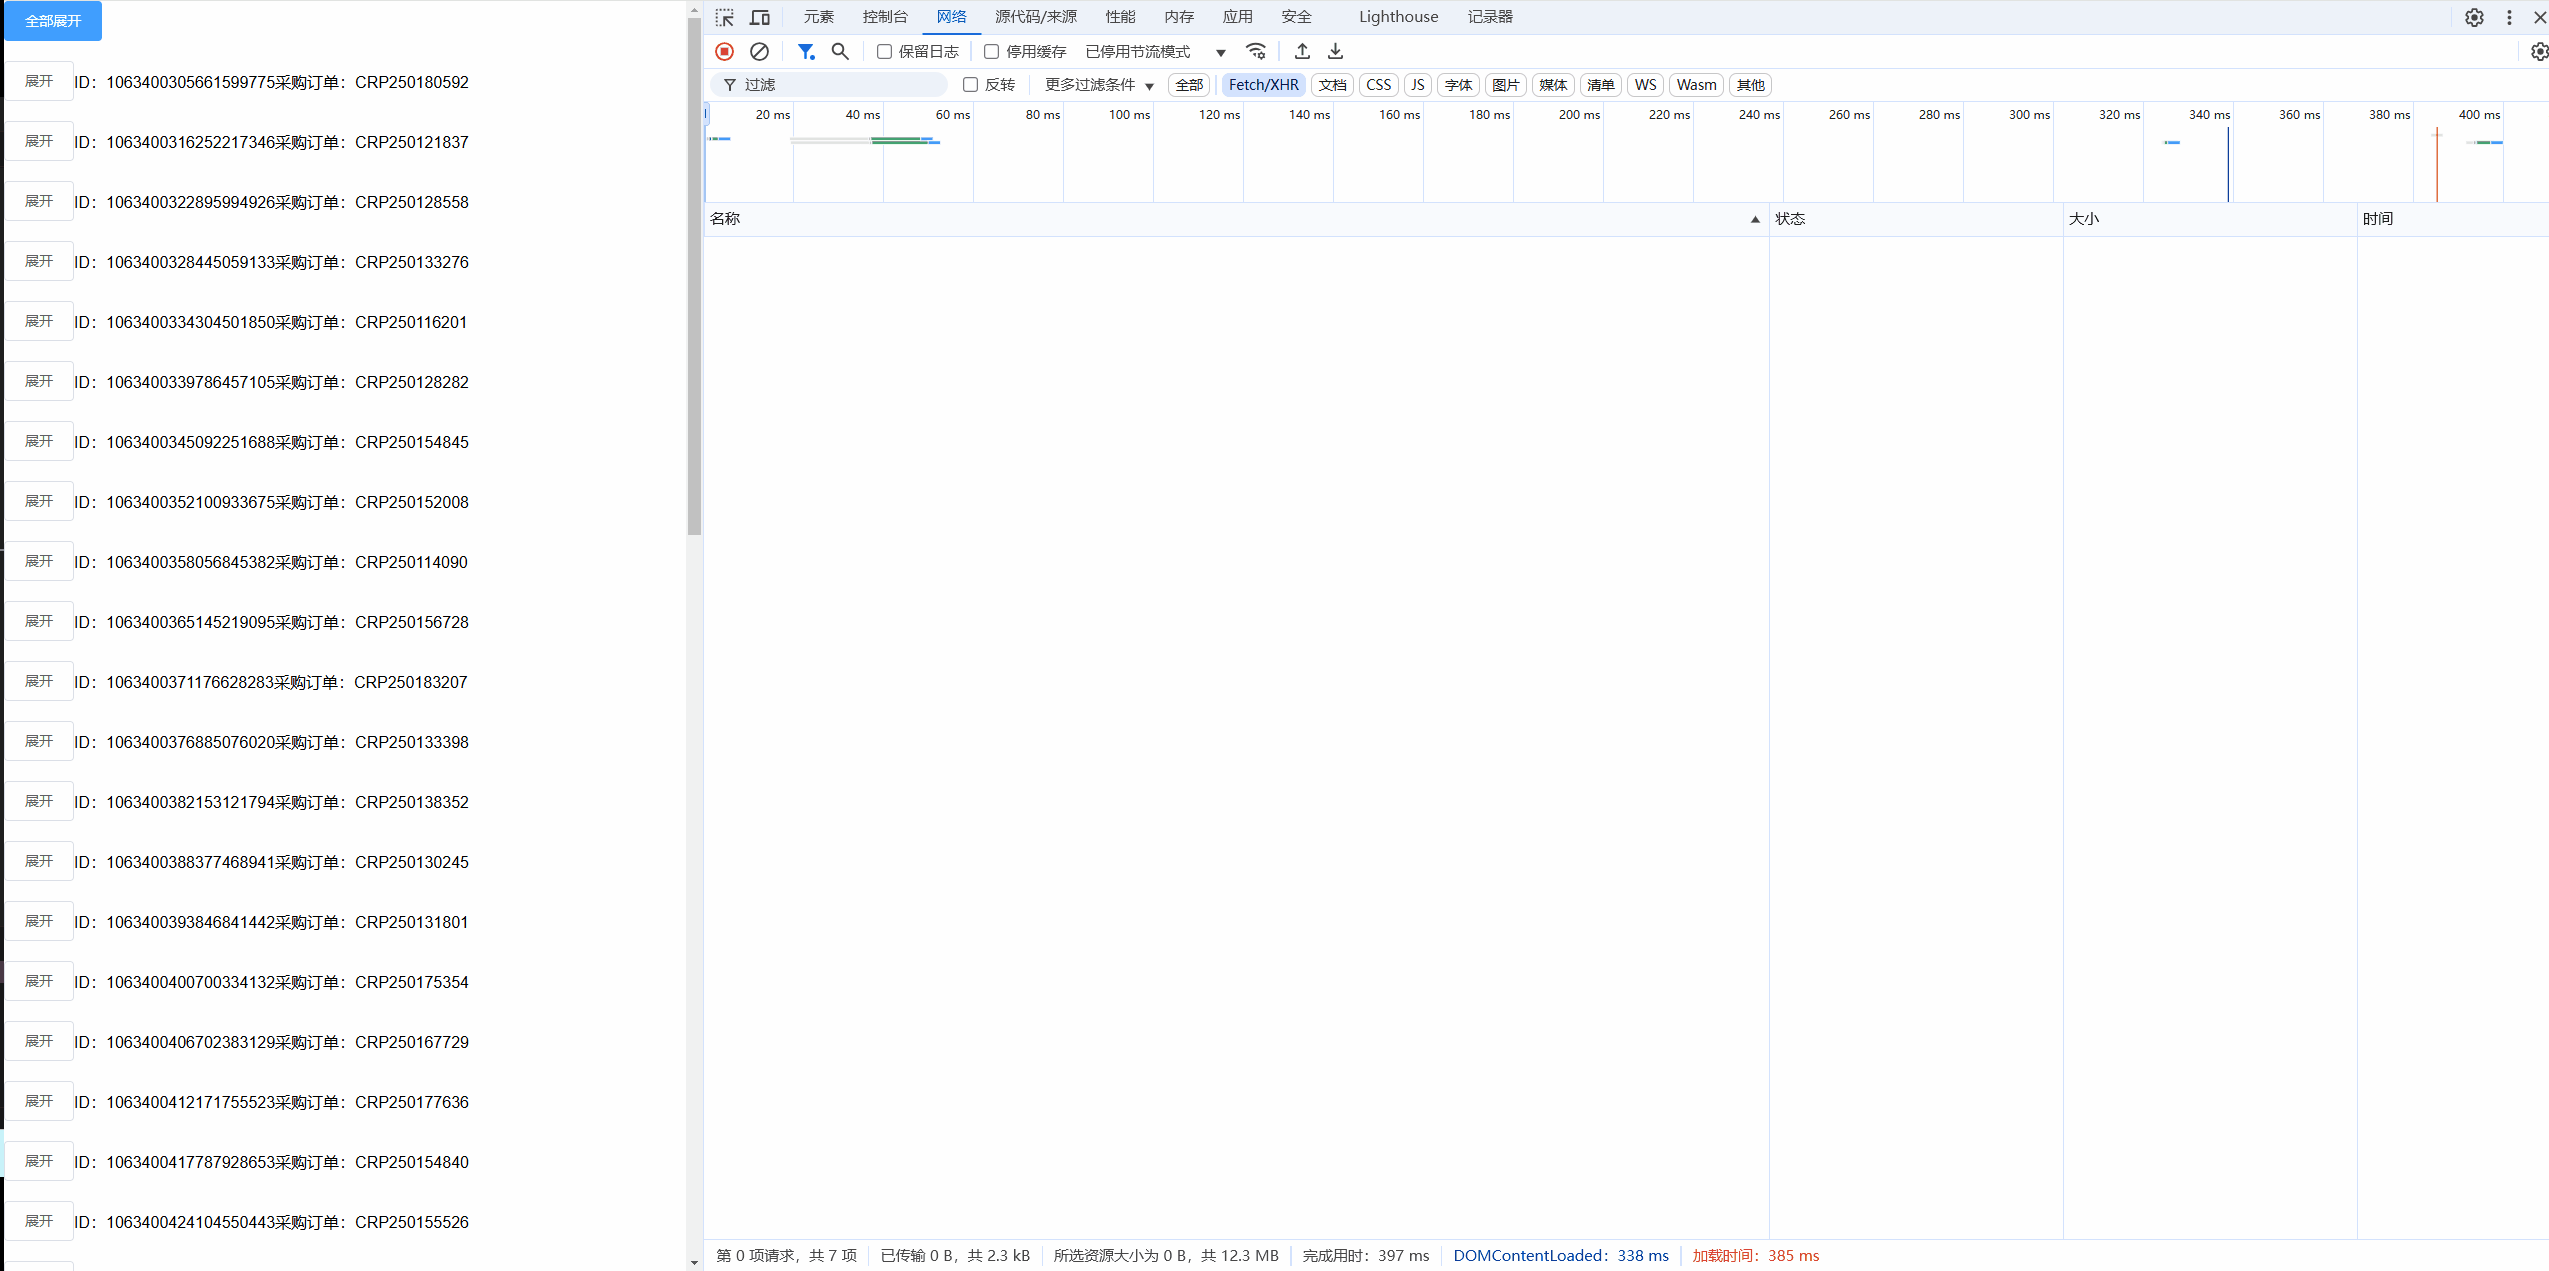Open the Lighthouse tab
The height and width of the screenshot is (1271, 2549).
coord(1398,17)
